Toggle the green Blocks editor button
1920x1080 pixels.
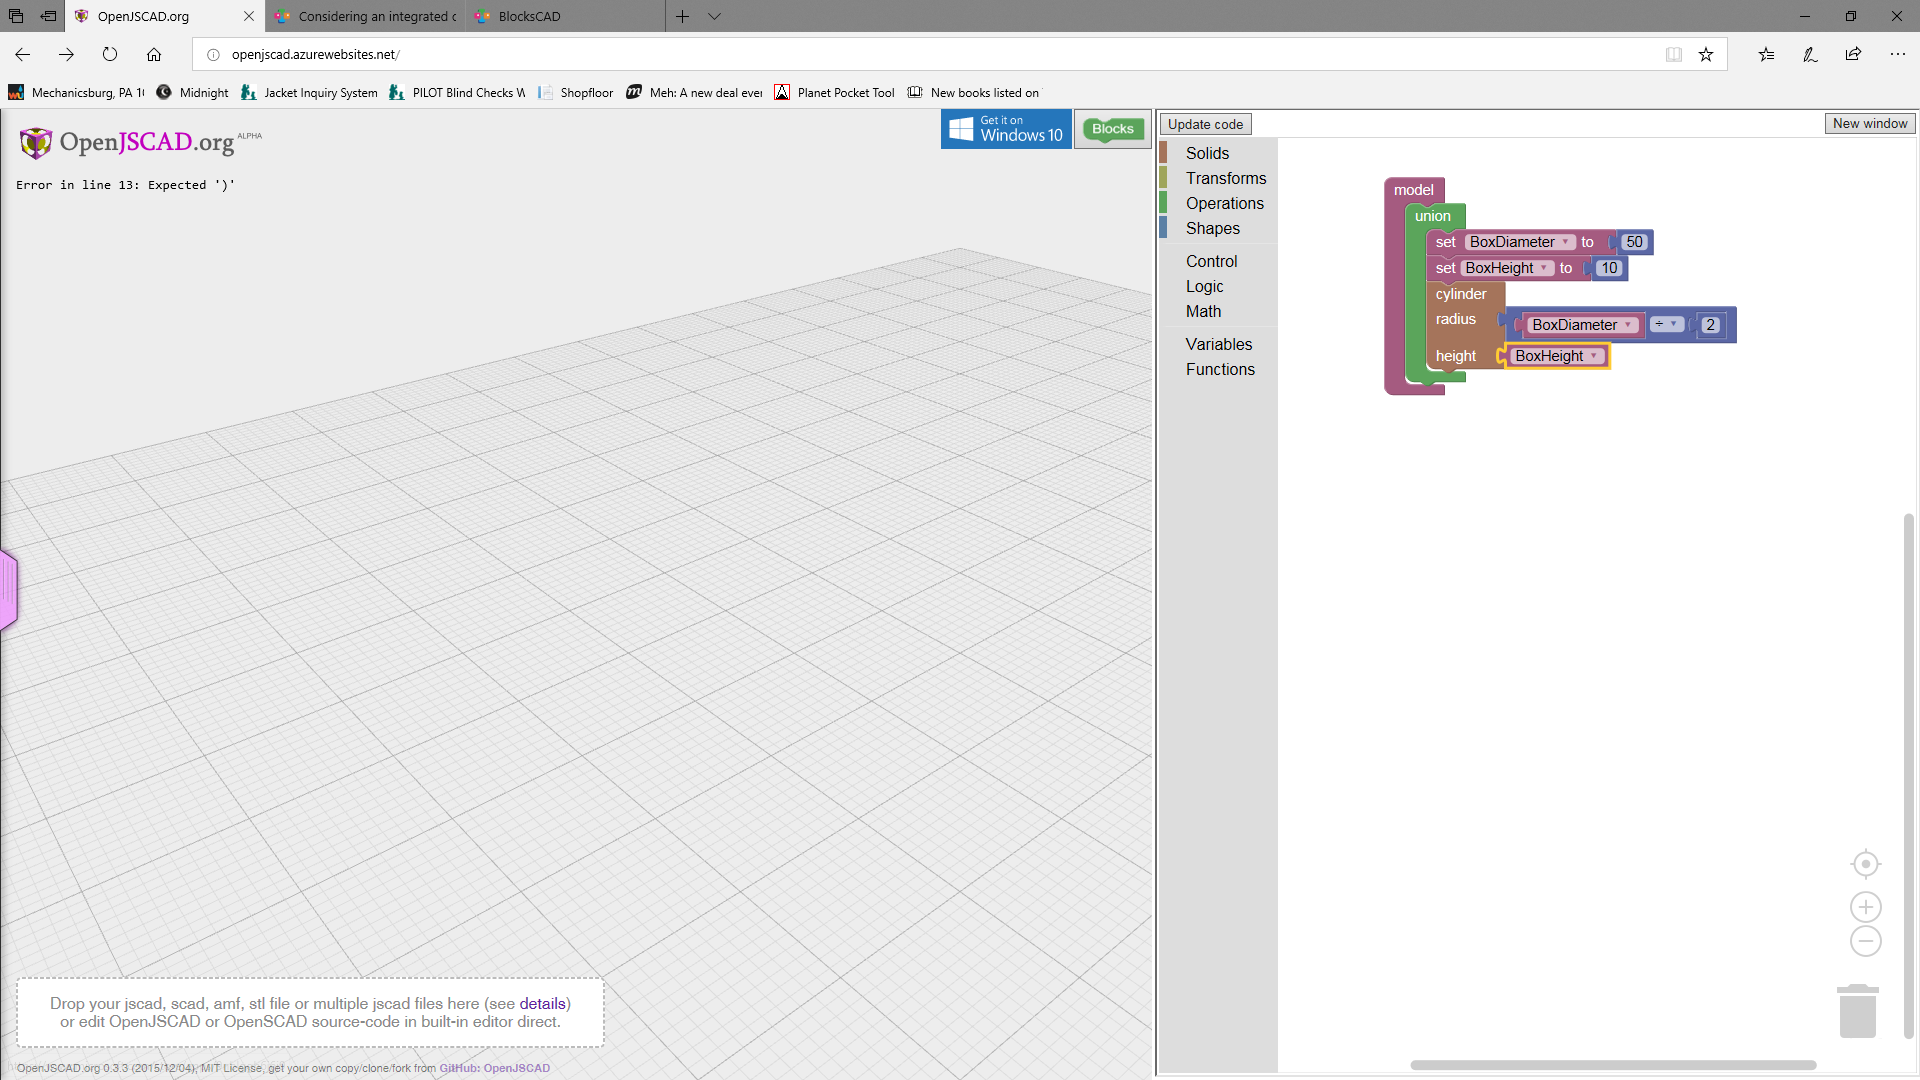pyautogui.click(x=1112, y=129)
